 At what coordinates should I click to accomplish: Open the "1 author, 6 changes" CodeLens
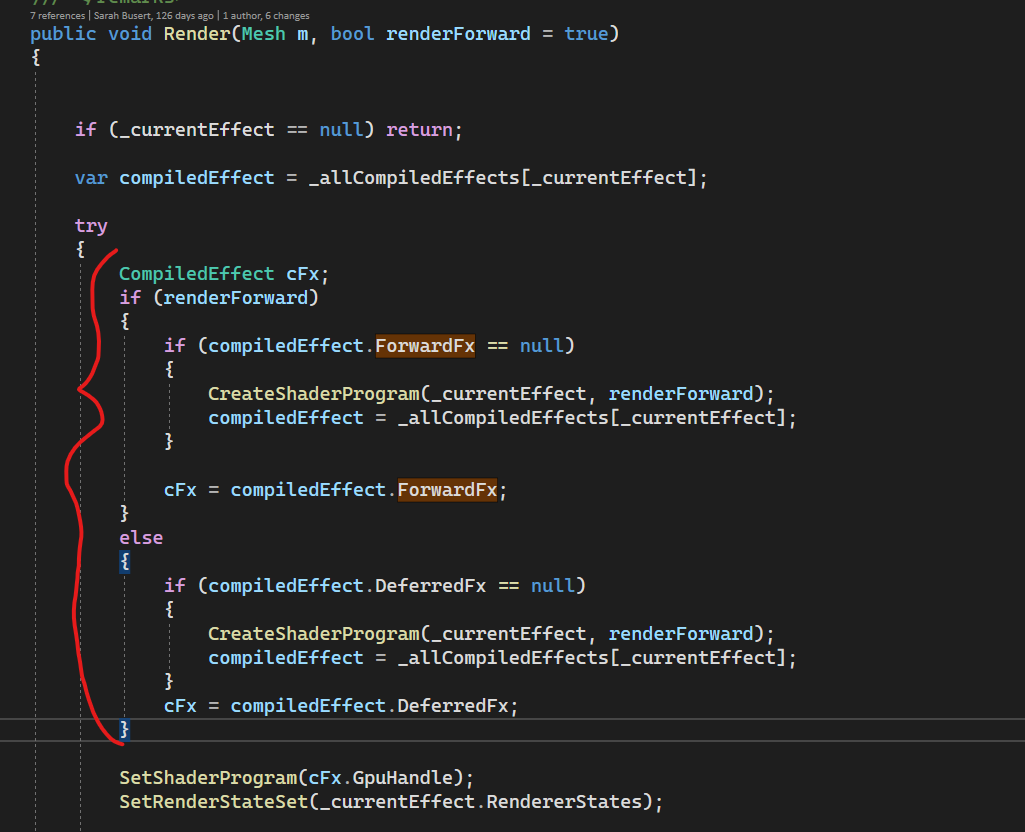(266, 16)
